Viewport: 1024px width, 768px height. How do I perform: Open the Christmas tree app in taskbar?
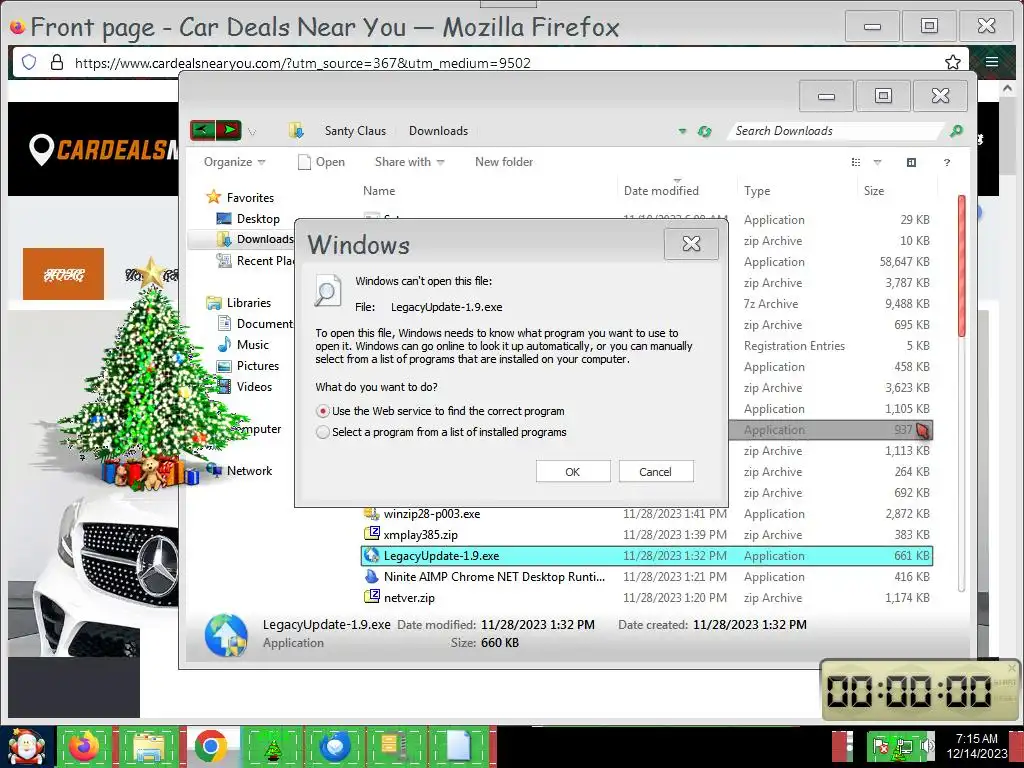coord(272,746)
